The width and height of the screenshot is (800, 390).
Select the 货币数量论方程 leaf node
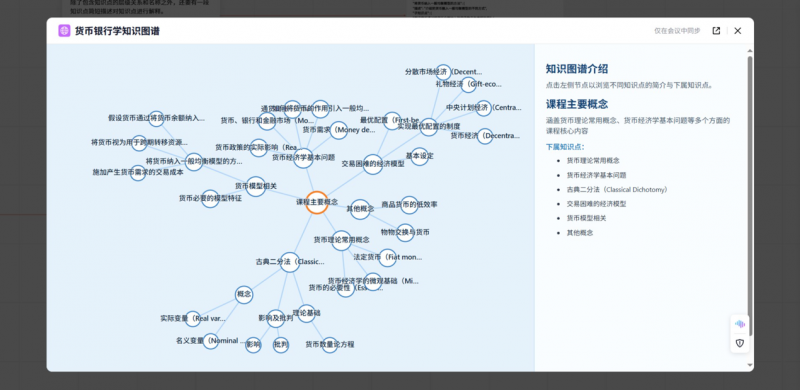[x=330, y=345]
